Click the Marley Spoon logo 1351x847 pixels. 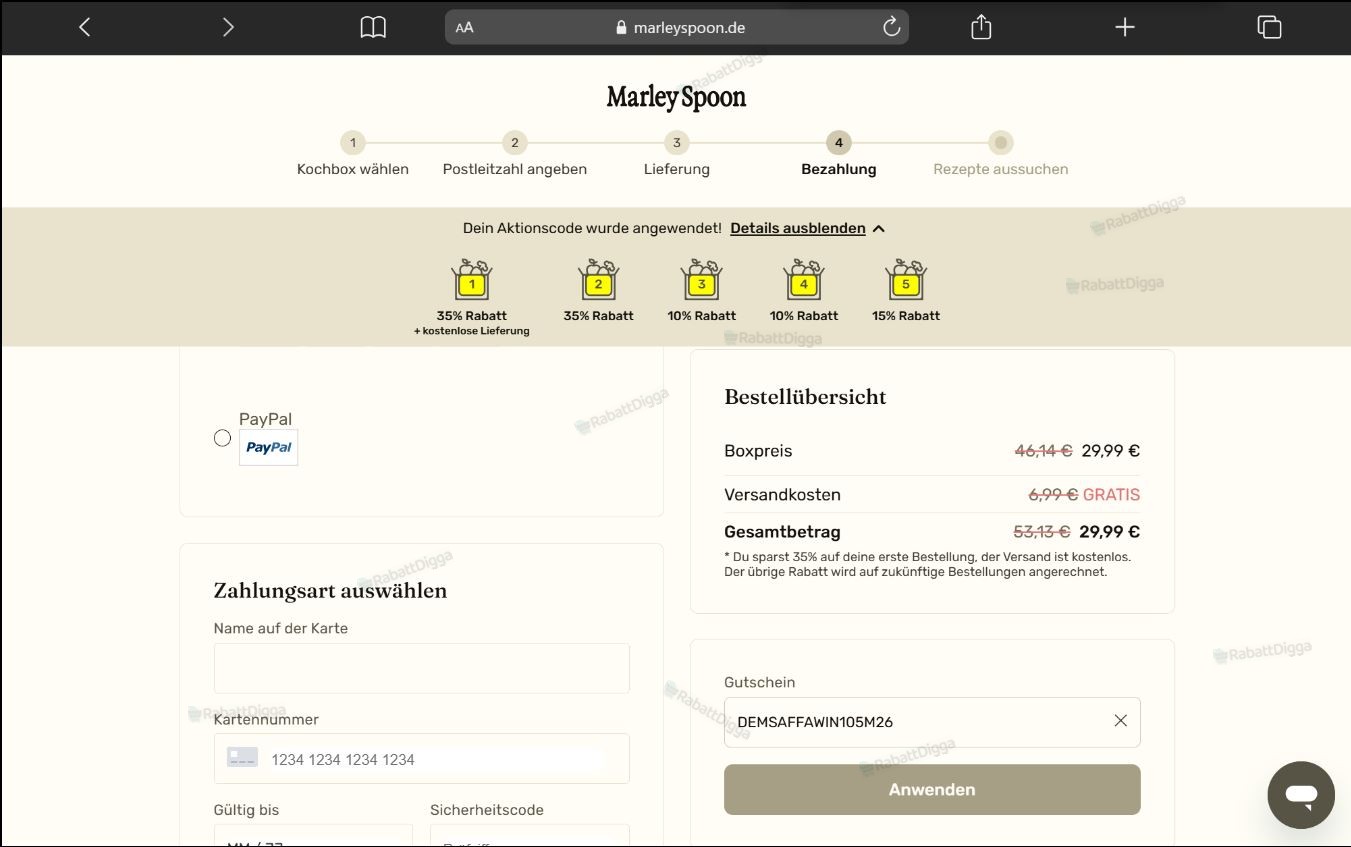676,97
